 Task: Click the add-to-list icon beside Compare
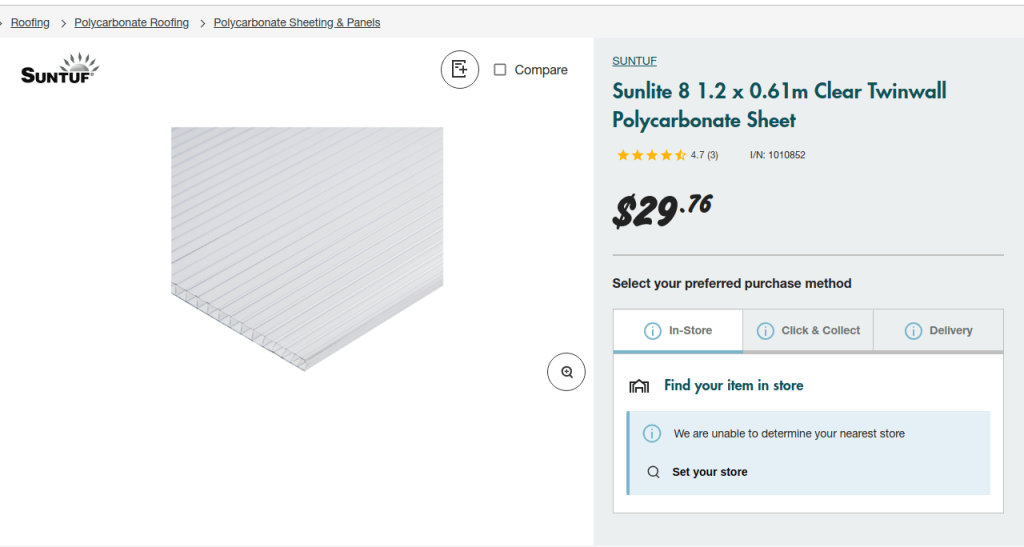click(x=460, y=69)
